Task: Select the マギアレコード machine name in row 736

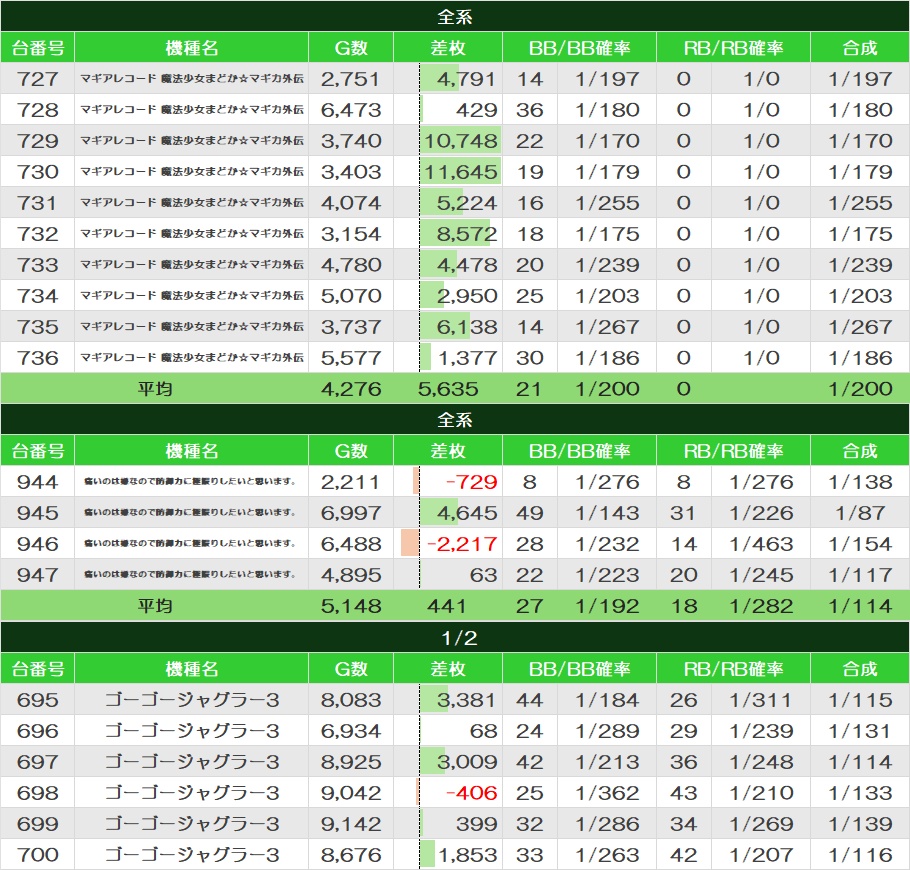Action: (192, 358)
